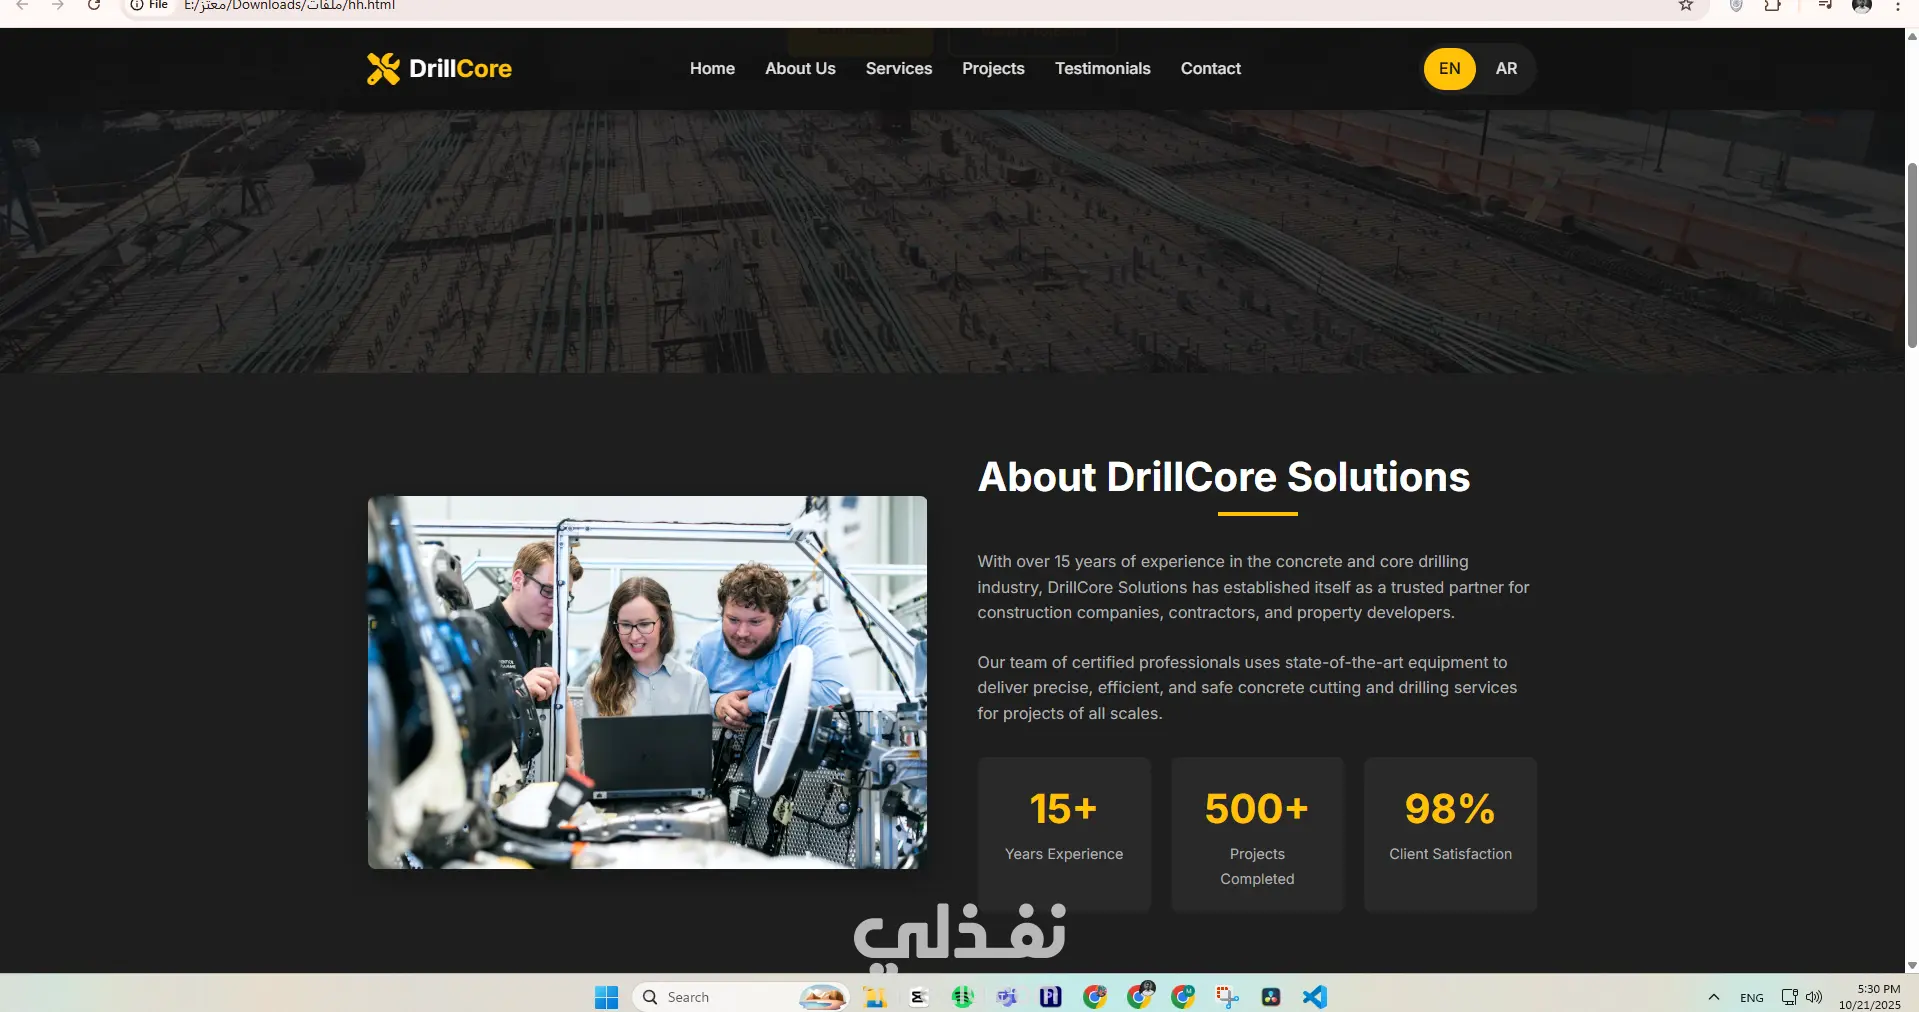Viewport: 1919px width, 1012px height.
Task: Navigate to Projects in the navbar
Action: (993, 68)
